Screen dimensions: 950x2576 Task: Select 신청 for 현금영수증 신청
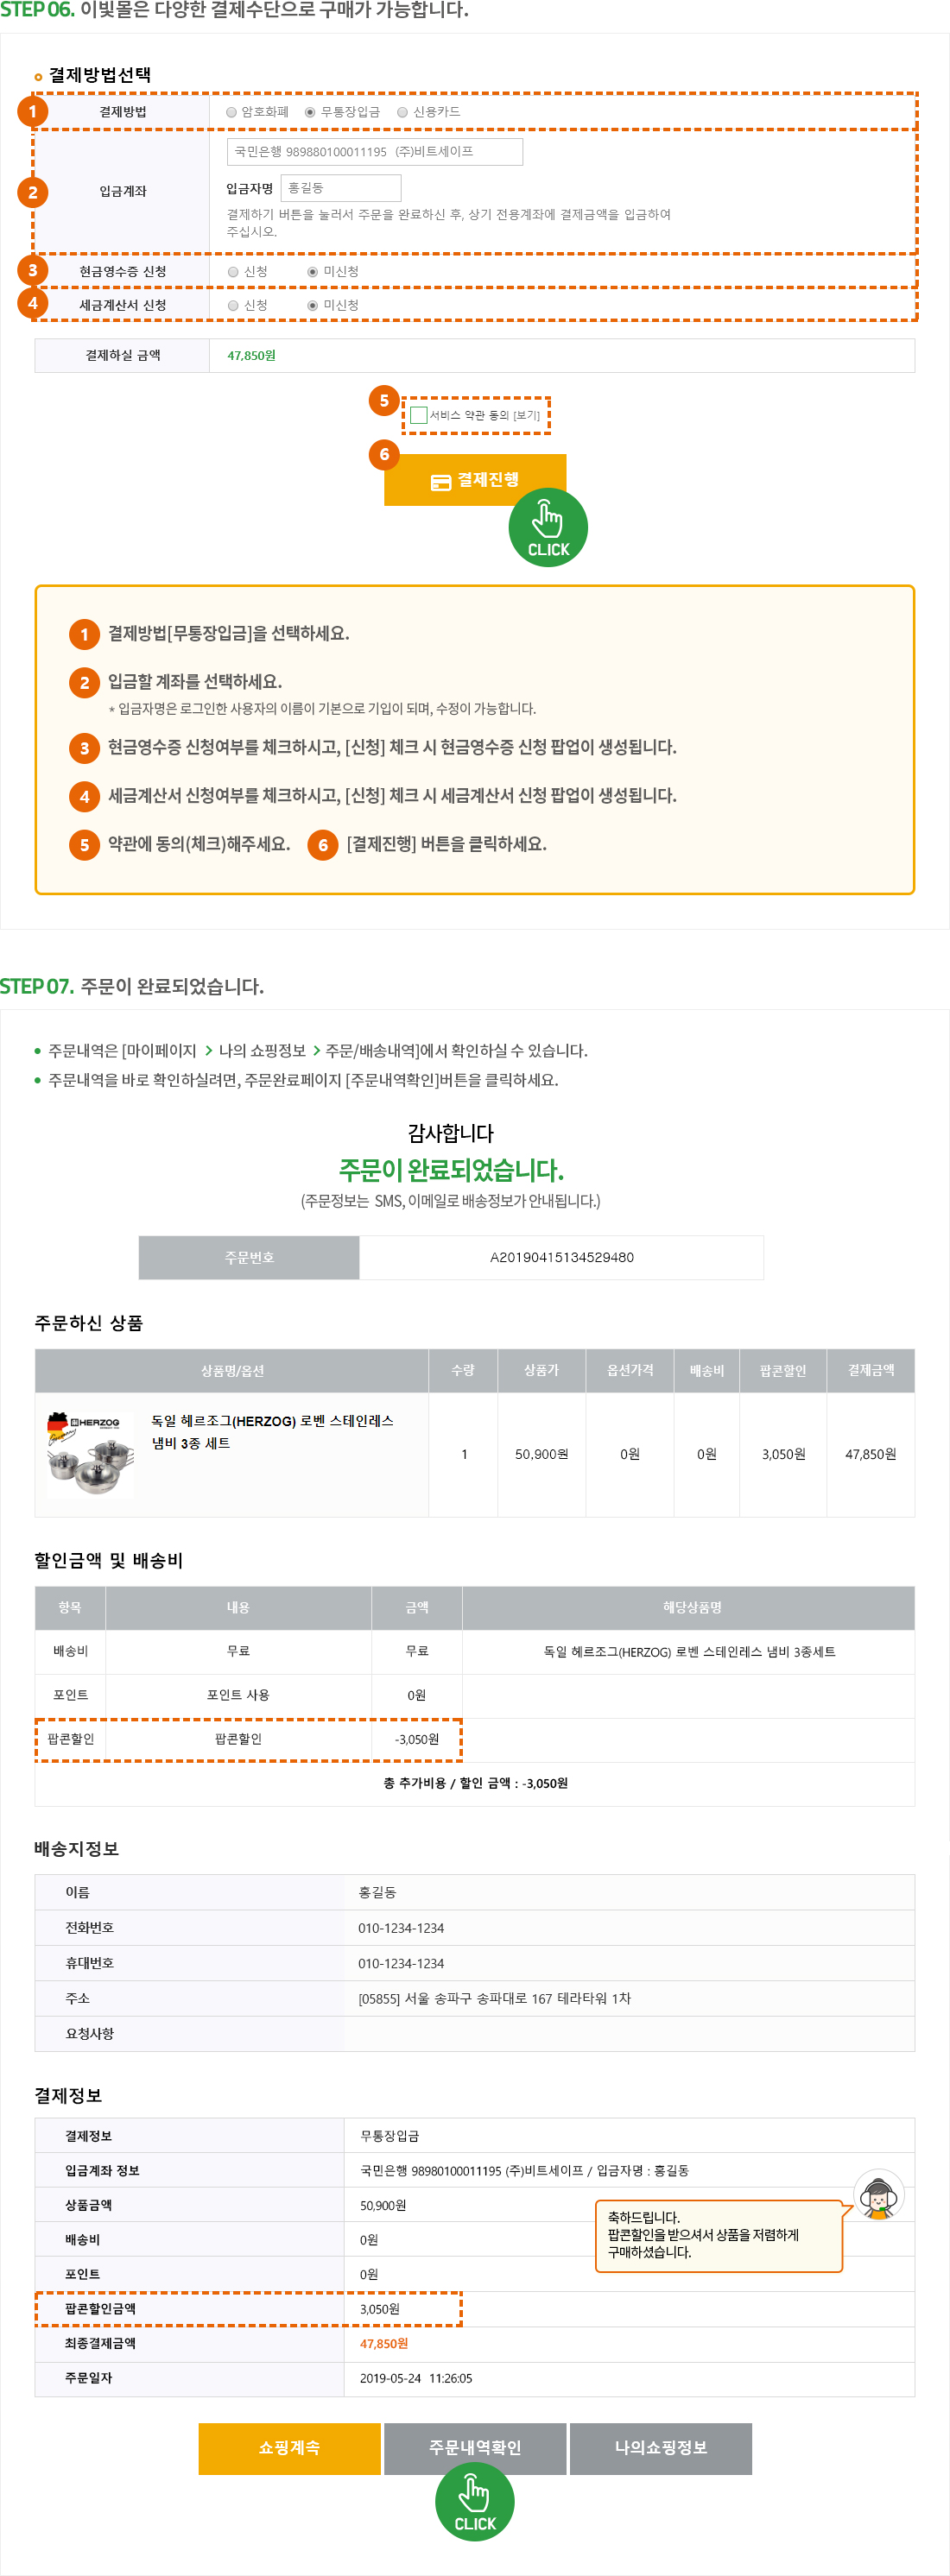click(233, 272)
